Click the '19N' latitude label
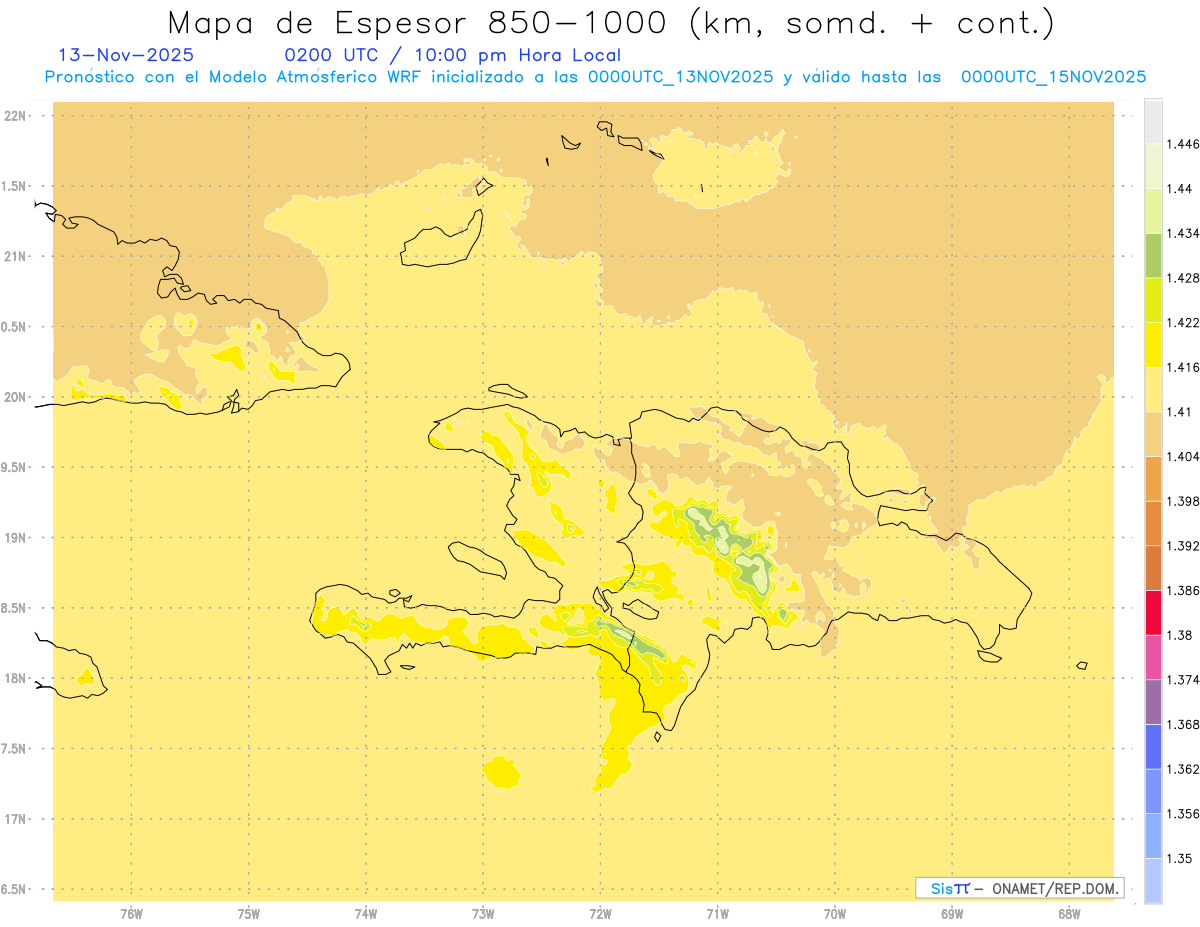The image size is (1200, 927). point(16,538)
